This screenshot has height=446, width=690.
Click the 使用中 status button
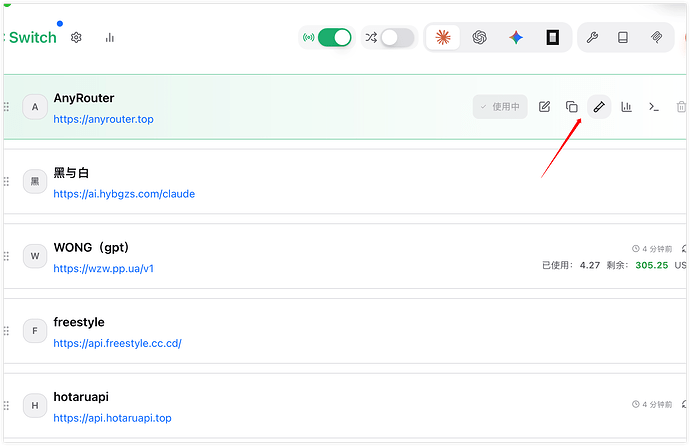coord(500,106)
